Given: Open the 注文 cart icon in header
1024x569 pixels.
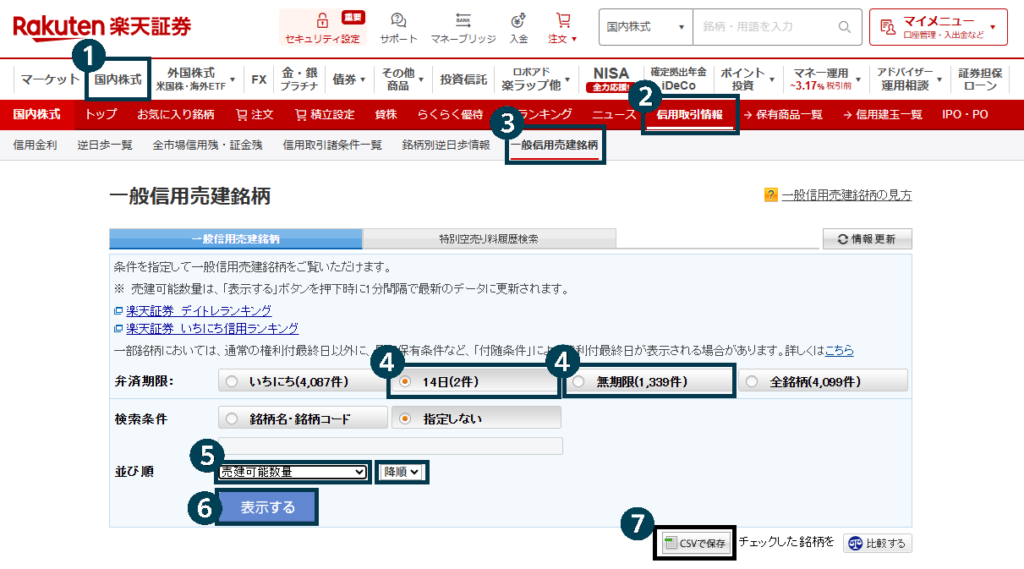Looking at the screenshot, I should click(x=563, y=20).
